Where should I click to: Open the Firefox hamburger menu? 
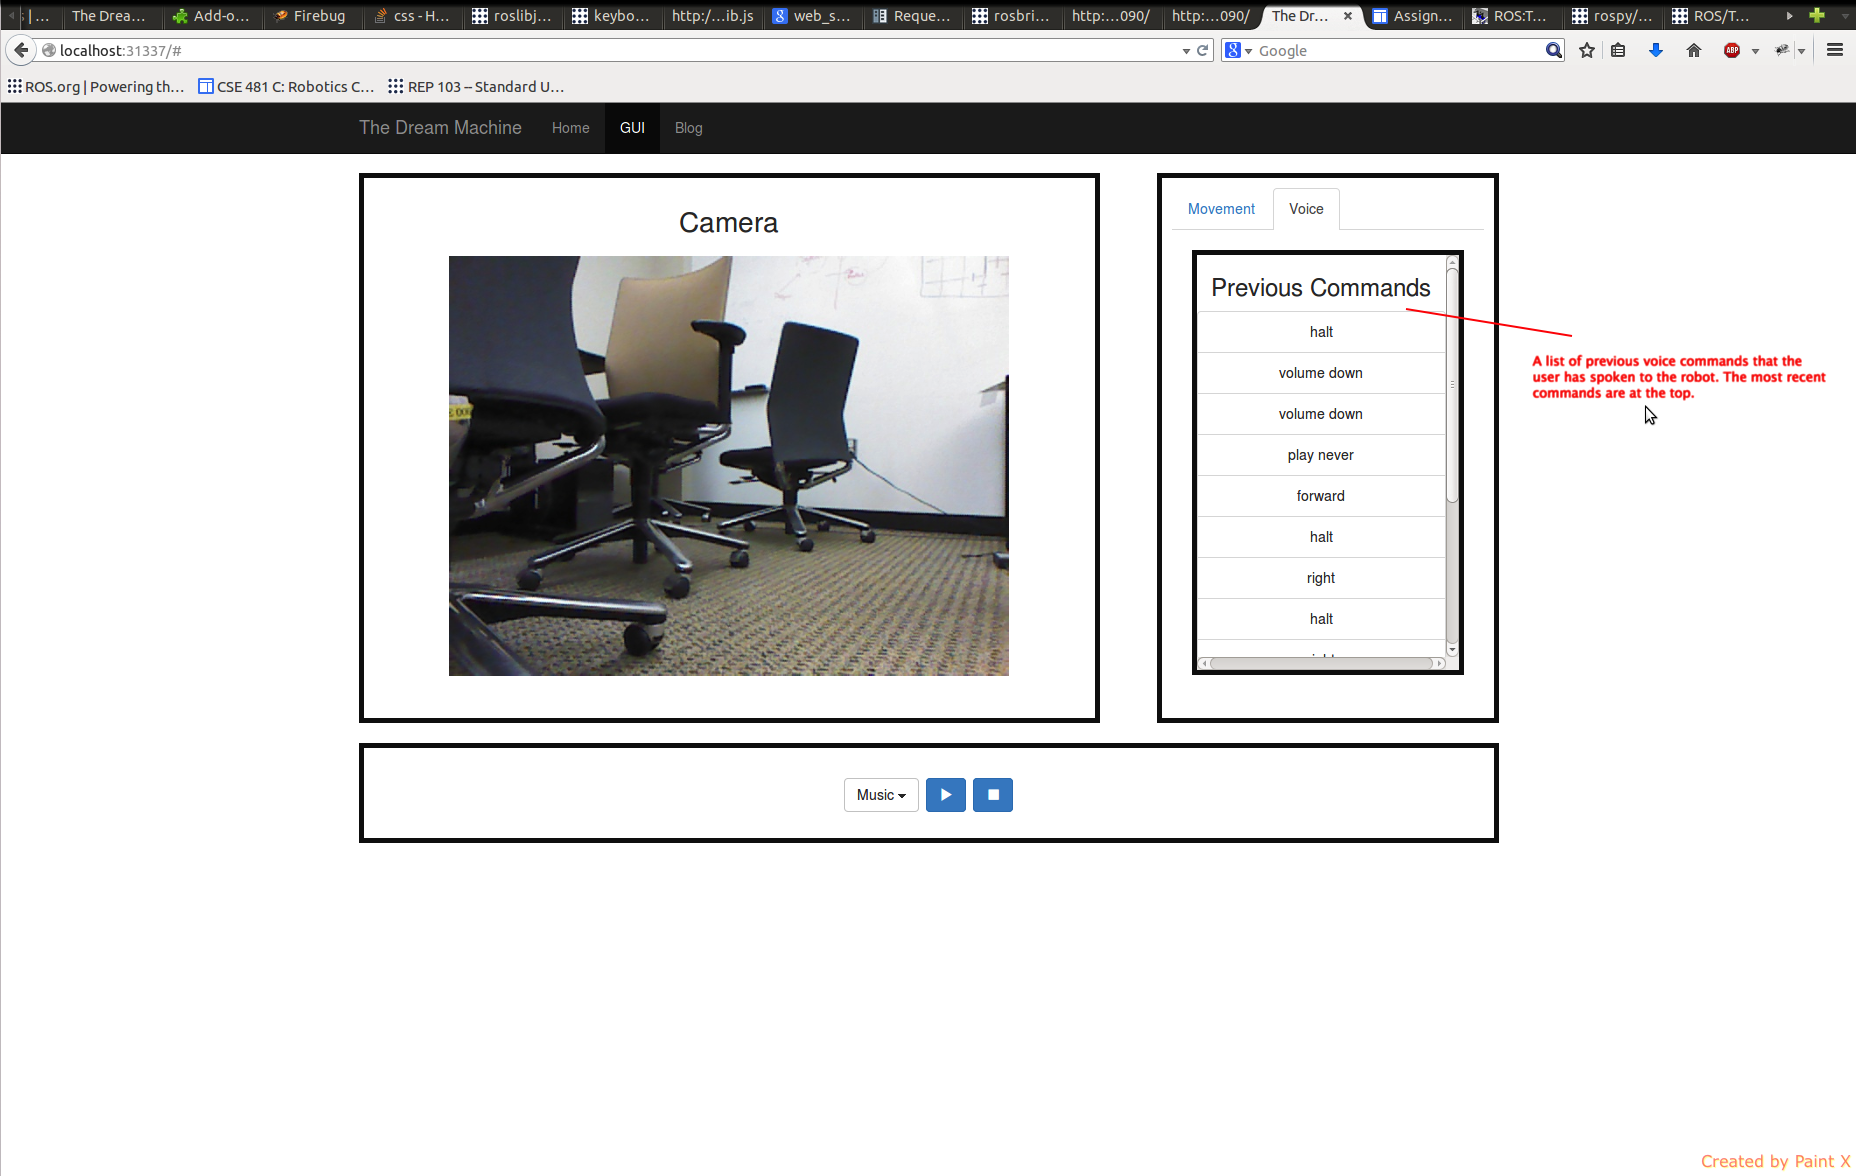[1835, 50]
